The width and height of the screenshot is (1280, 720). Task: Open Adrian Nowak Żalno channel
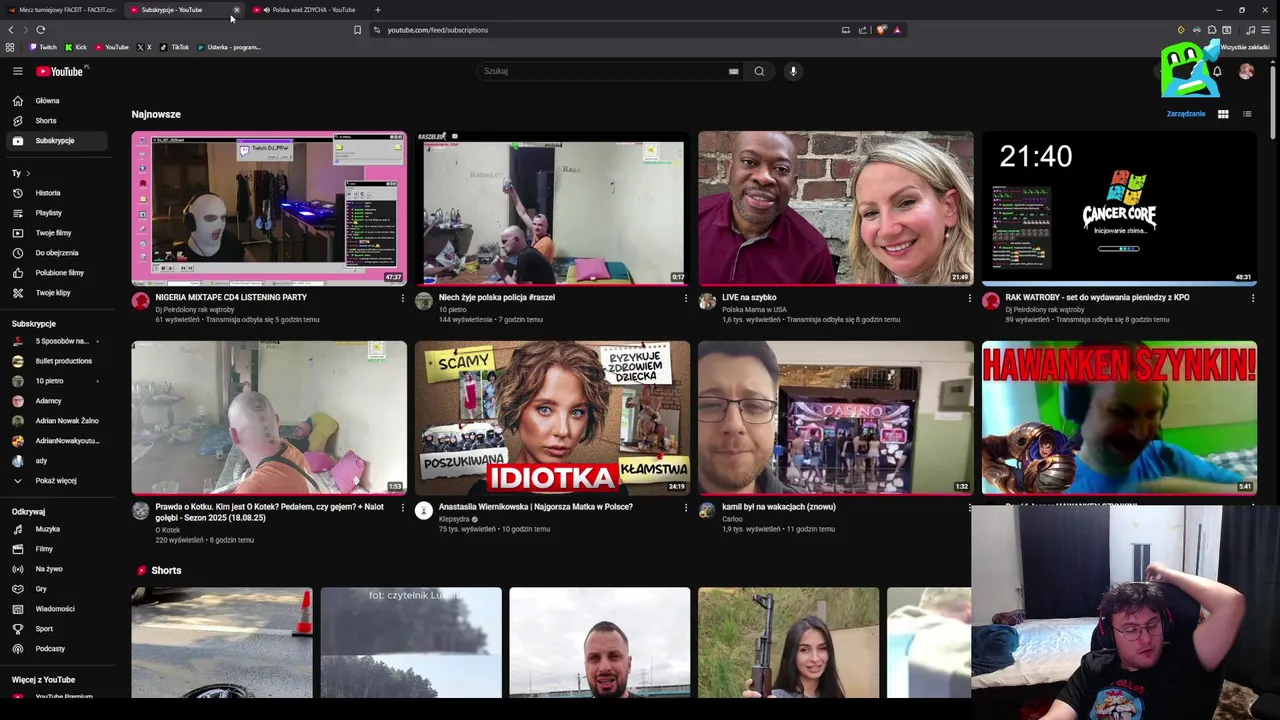tap(58, 421)
